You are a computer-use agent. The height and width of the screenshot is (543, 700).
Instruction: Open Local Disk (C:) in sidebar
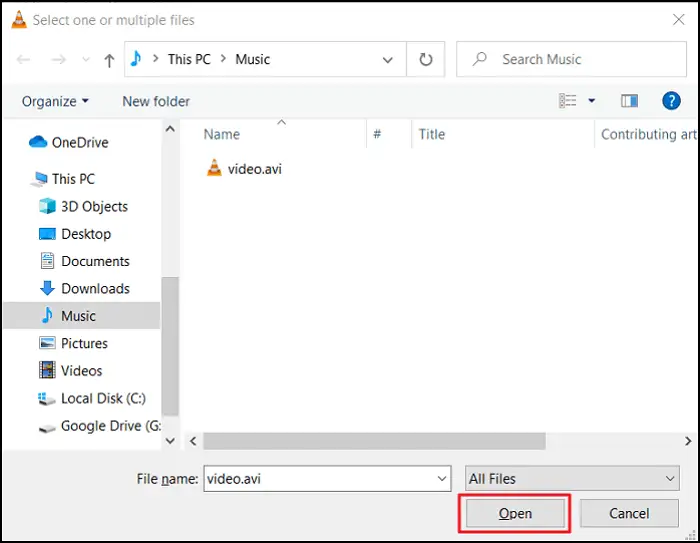coord(101,398)
